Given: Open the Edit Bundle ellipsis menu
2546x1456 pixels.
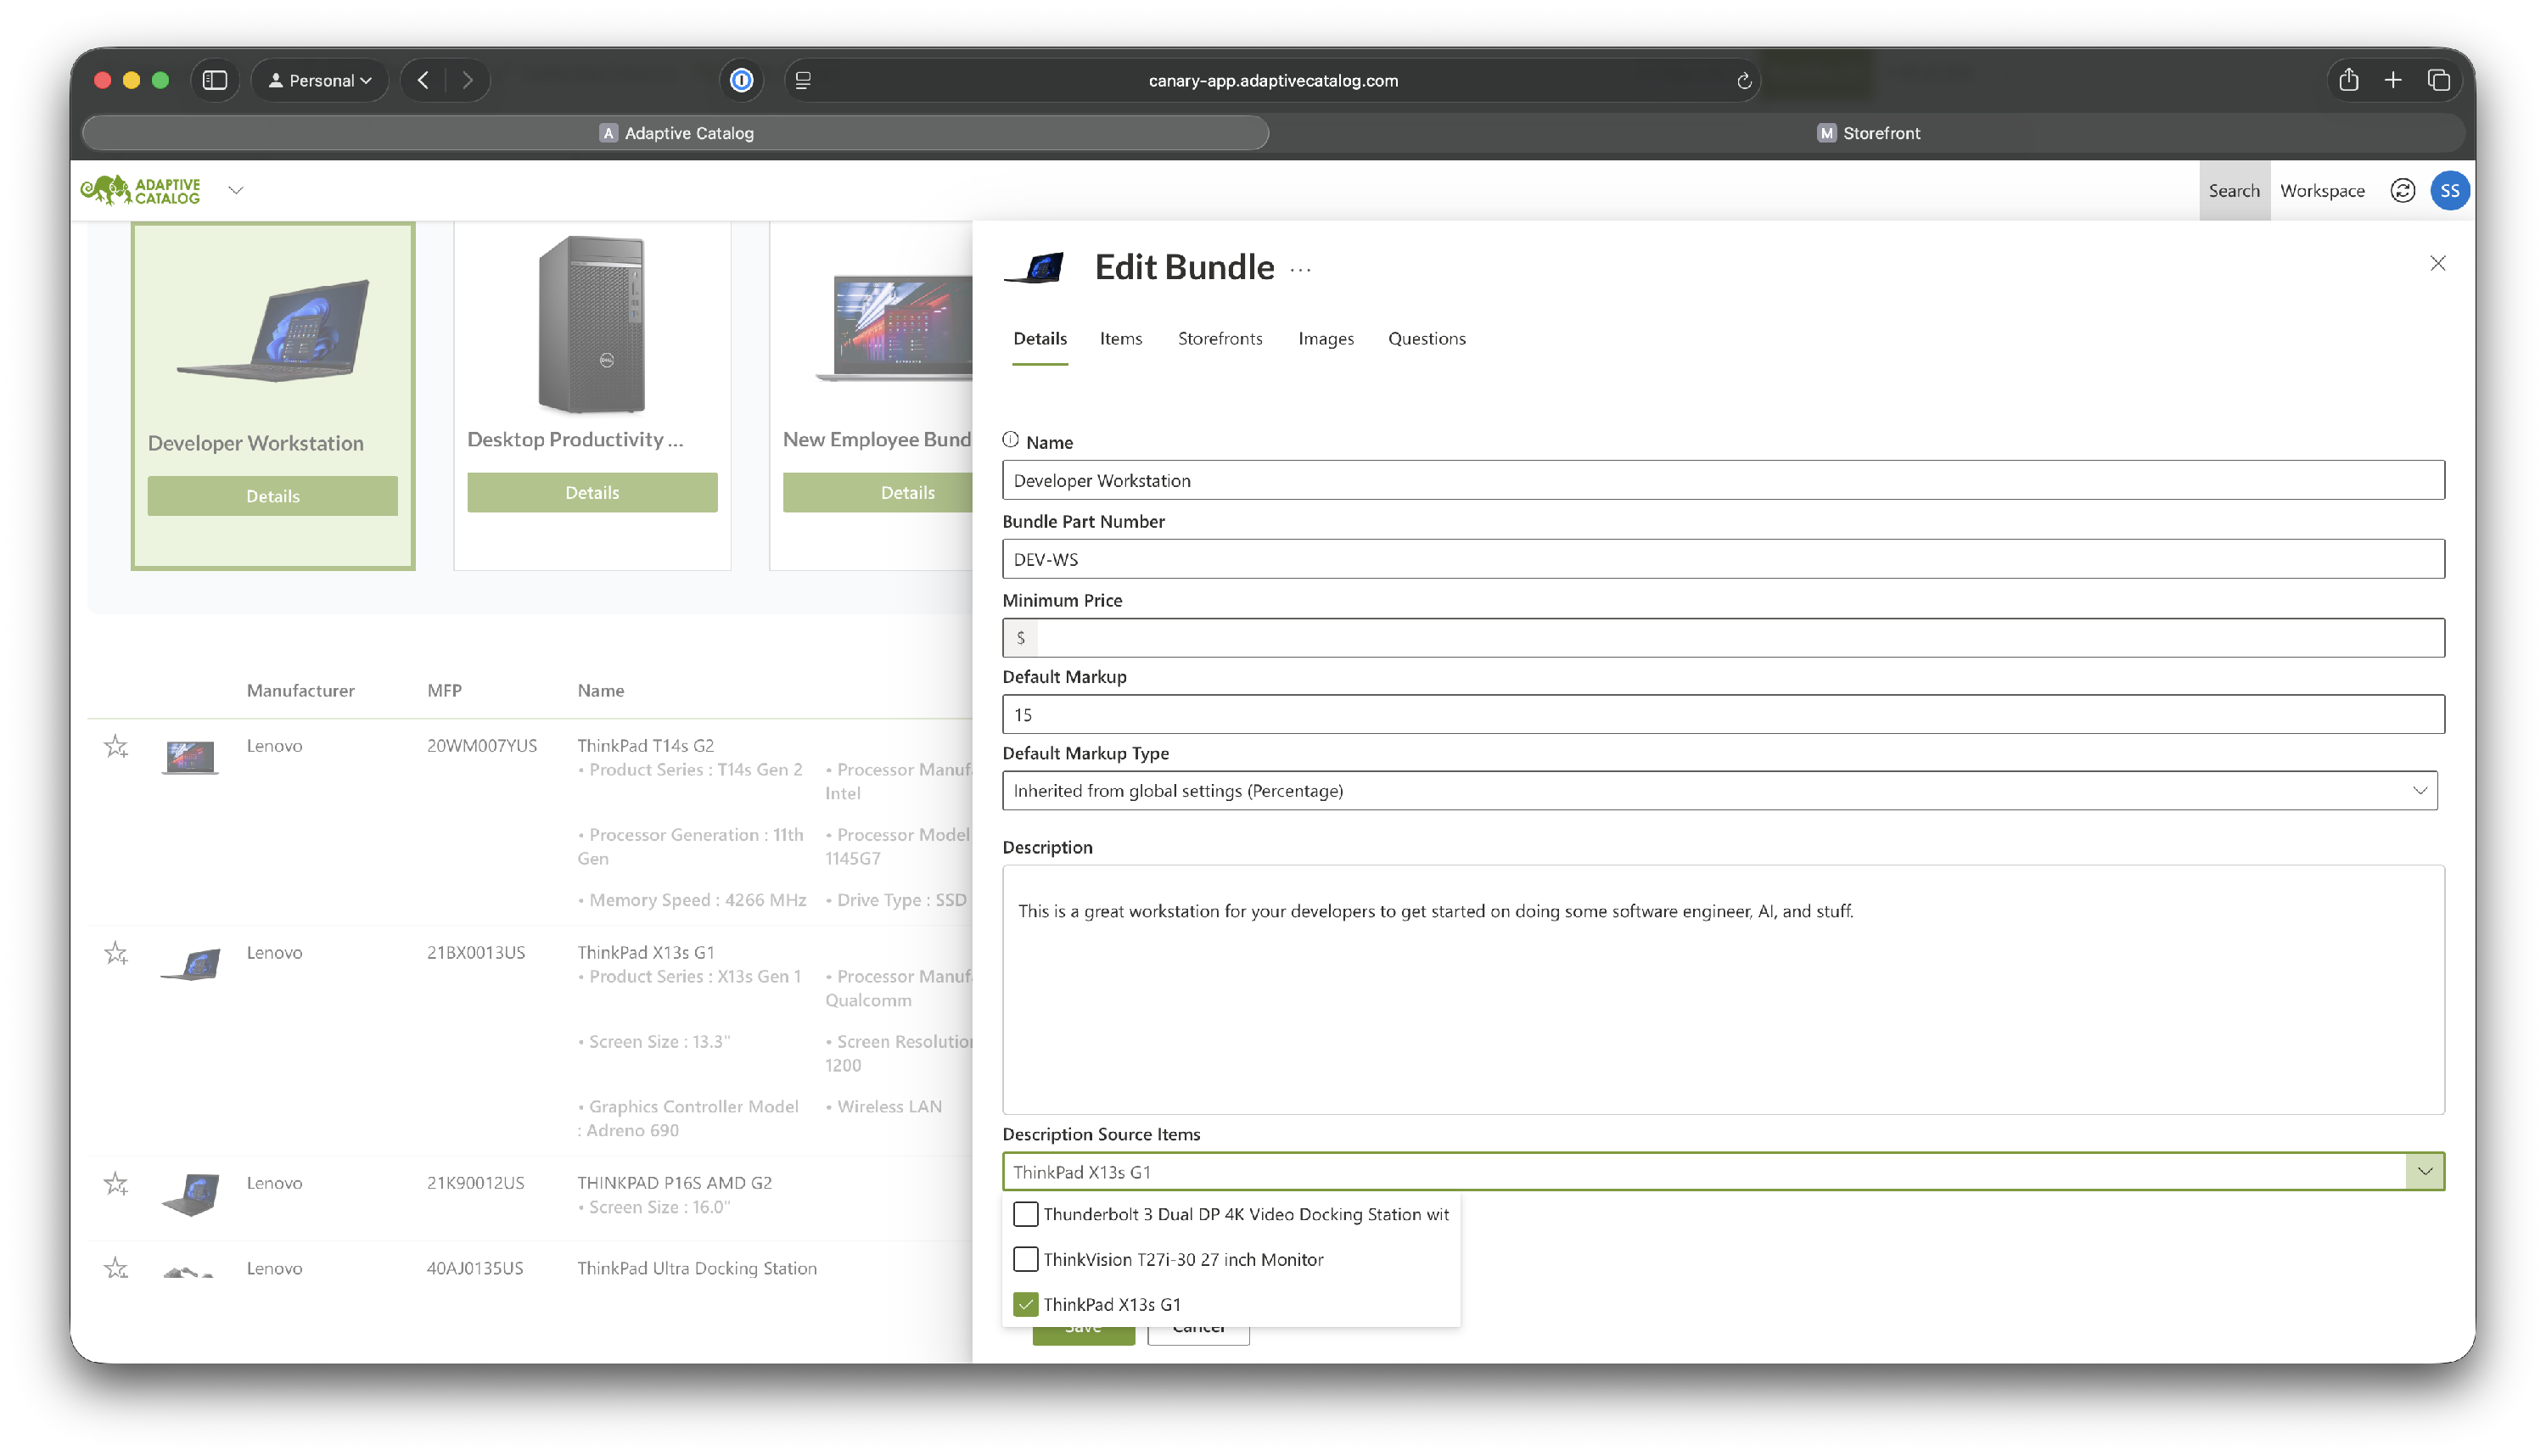Looking at the screenshot, I should 1300,270.
